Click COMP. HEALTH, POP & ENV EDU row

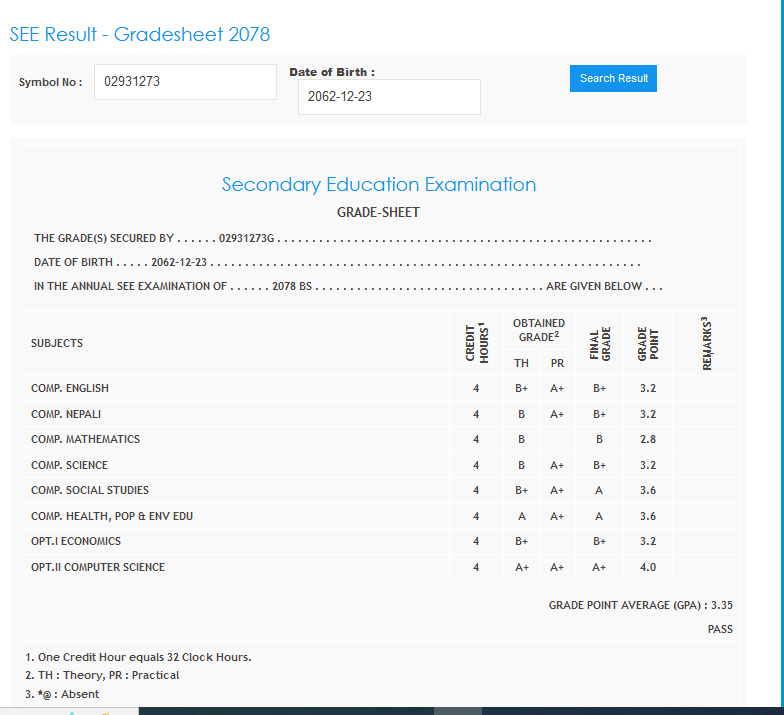tap(112, 516)
